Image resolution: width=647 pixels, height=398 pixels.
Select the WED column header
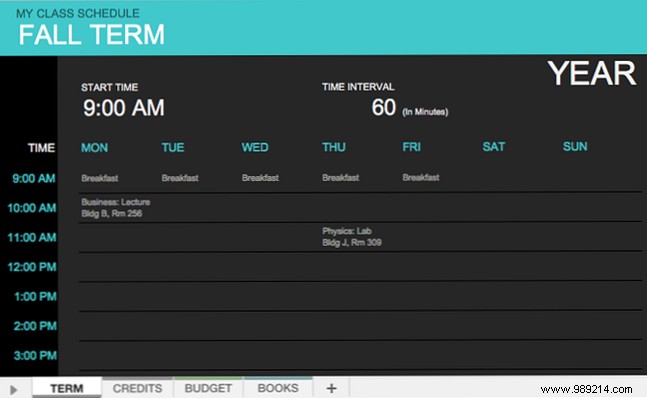(x=255, y=147)
